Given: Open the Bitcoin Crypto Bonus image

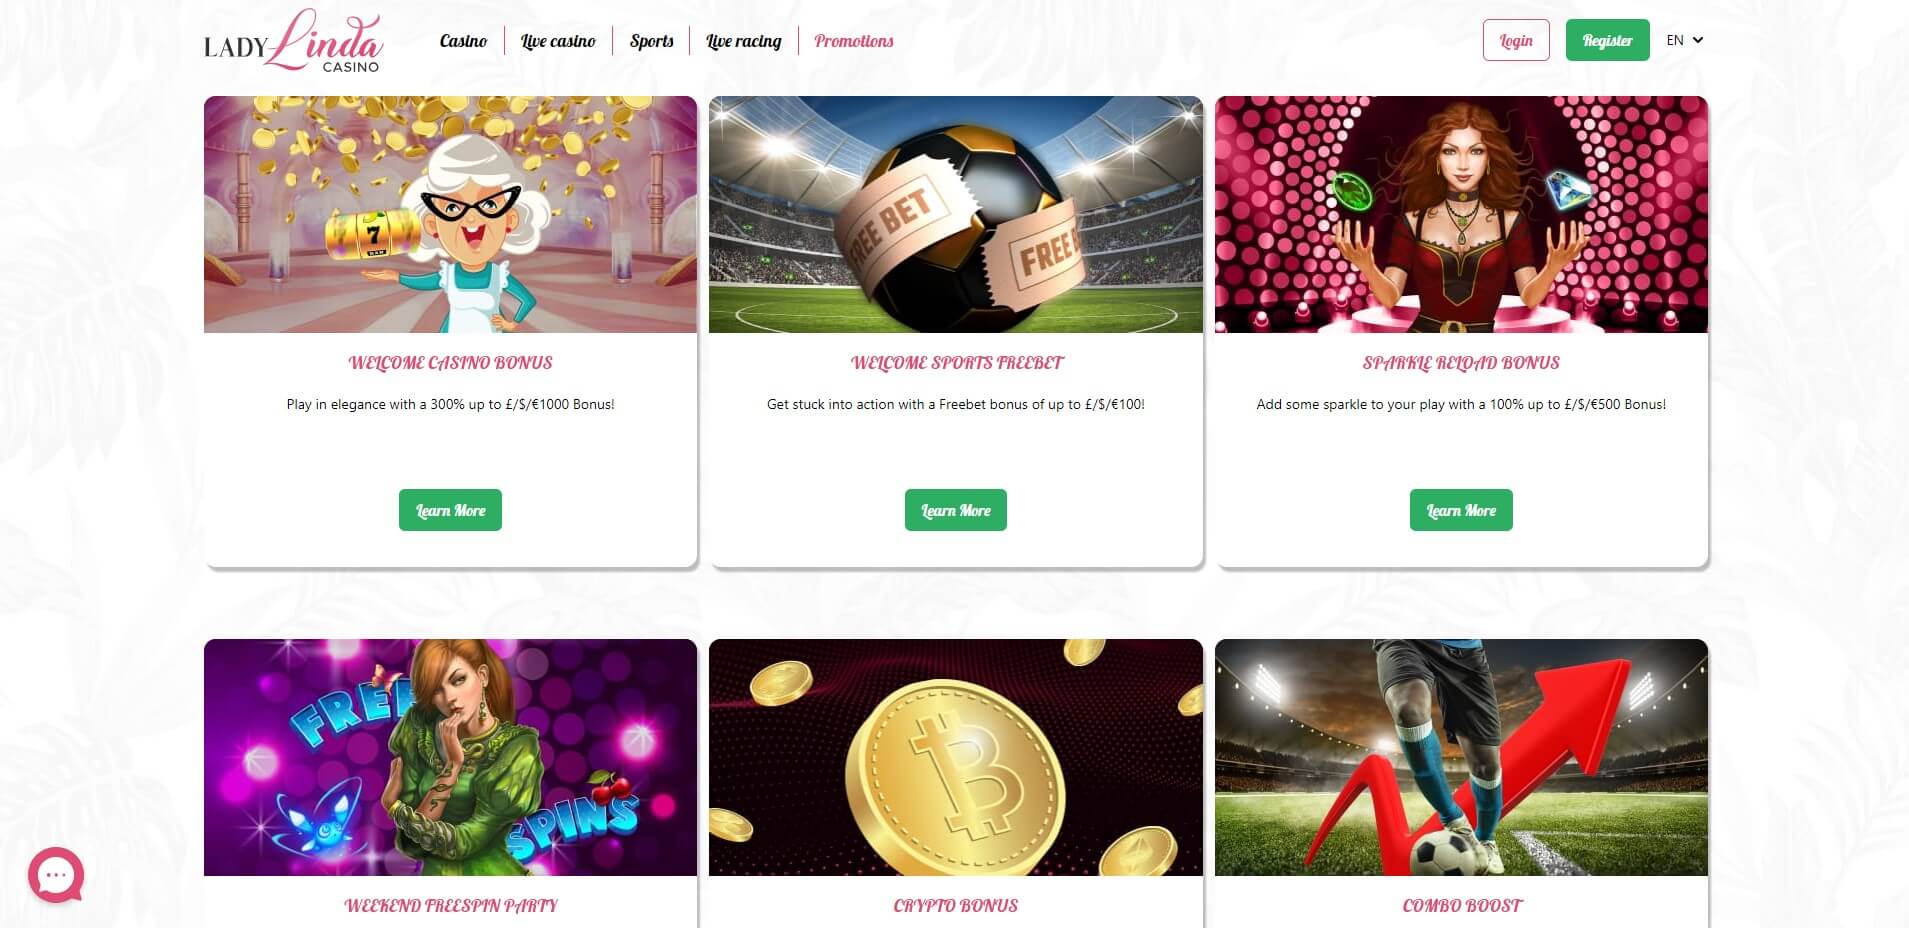Looking at the screenshot, I should coord(956,757).
